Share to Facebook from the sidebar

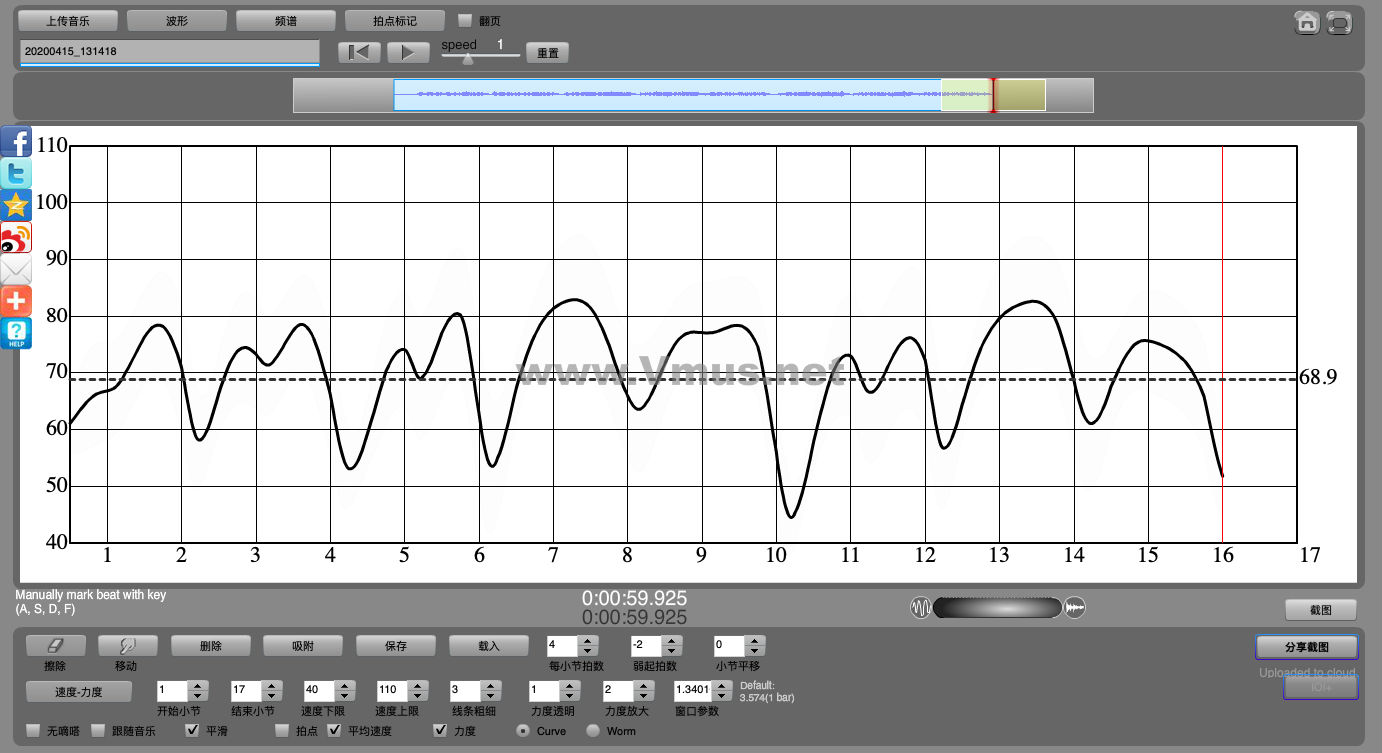click(x=16, y=142)
